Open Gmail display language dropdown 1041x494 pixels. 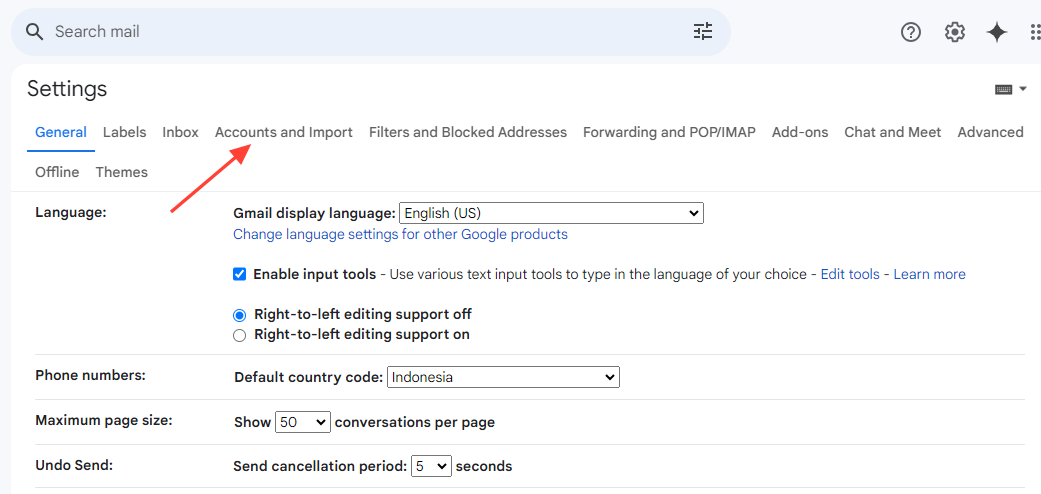[x=551, y=213]
